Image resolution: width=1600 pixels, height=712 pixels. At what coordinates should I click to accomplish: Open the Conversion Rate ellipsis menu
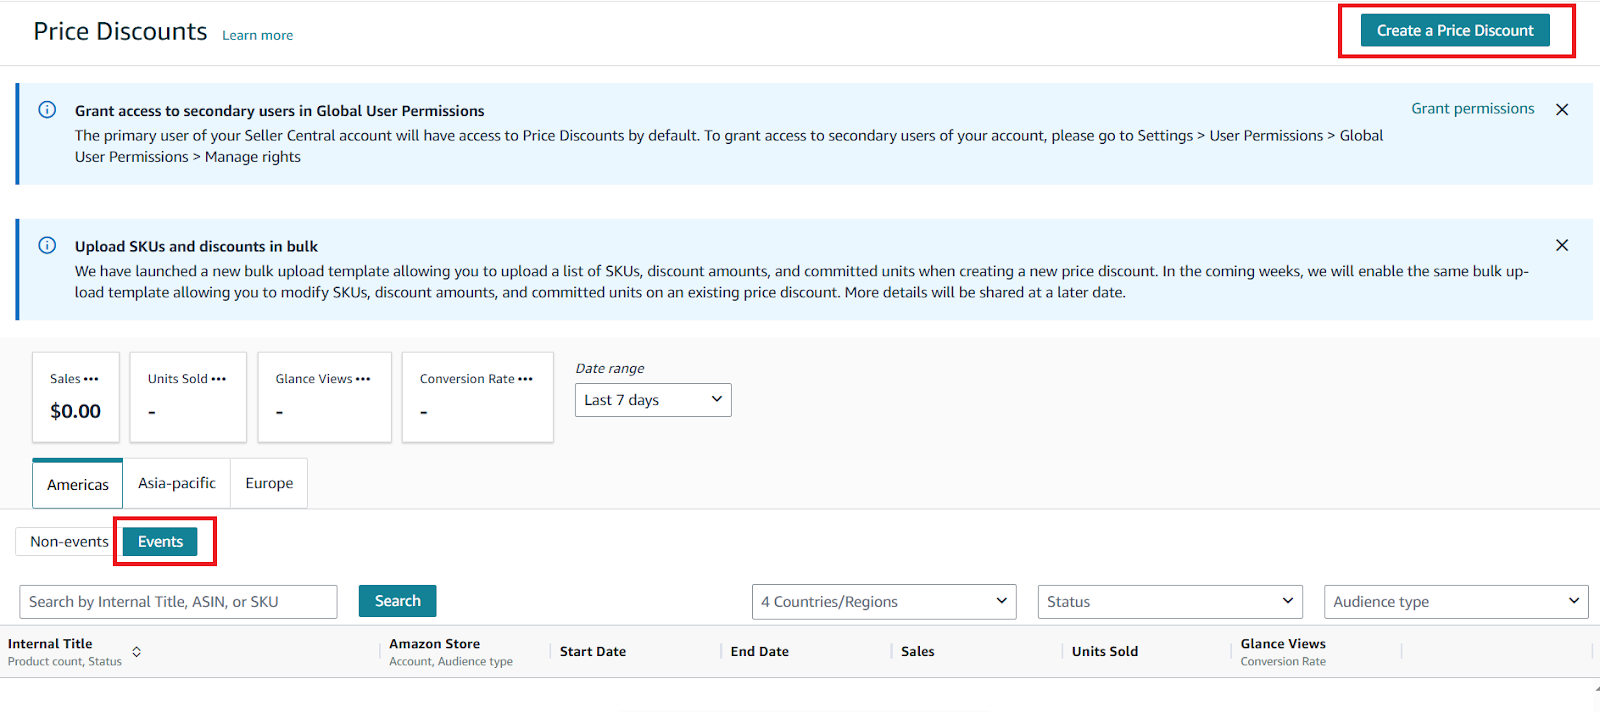(525, 379)
